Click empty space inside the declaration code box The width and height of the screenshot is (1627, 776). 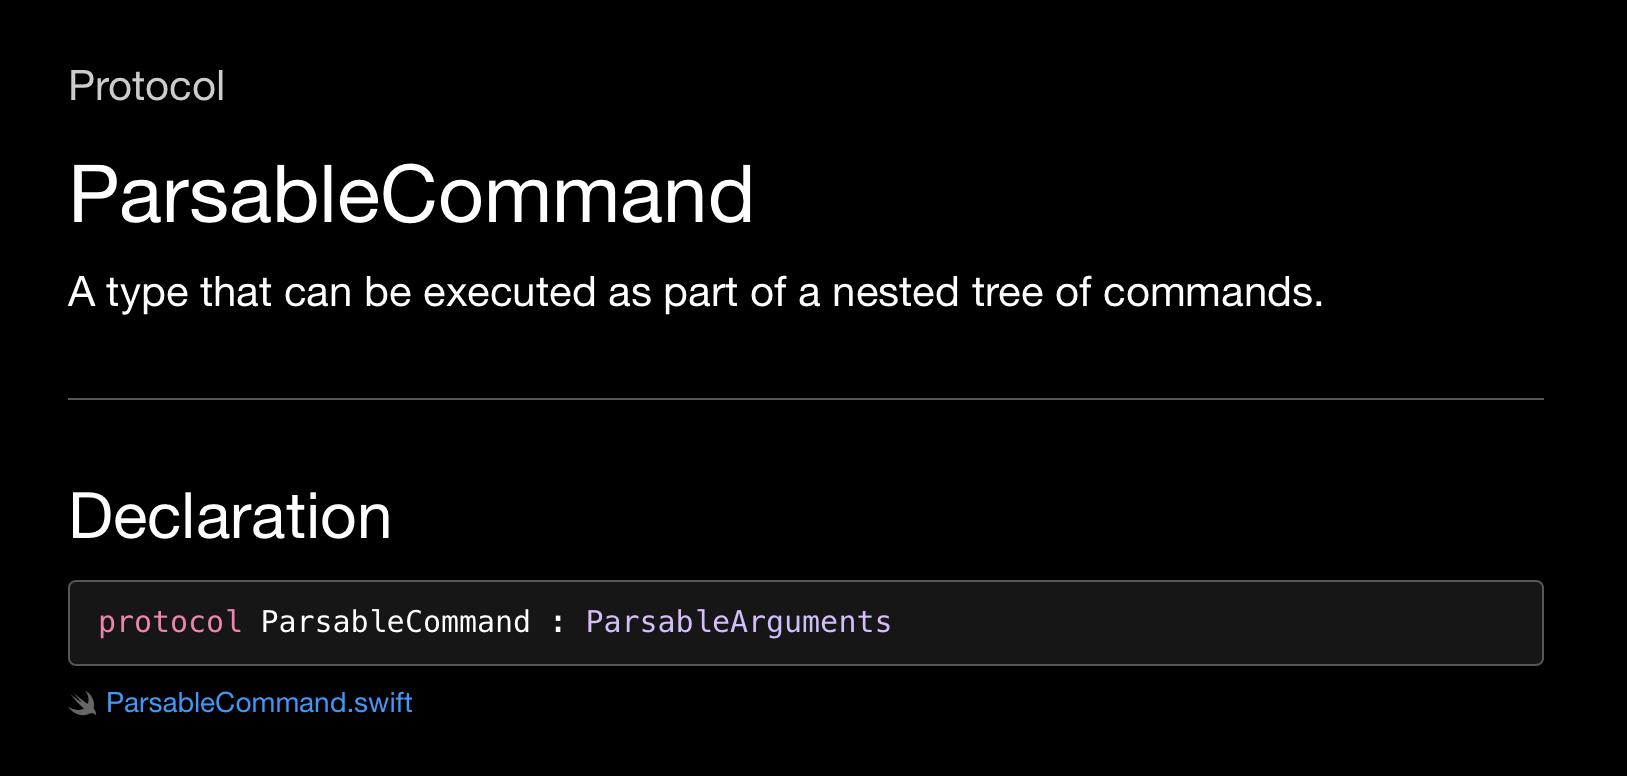tap(1200, 623)
